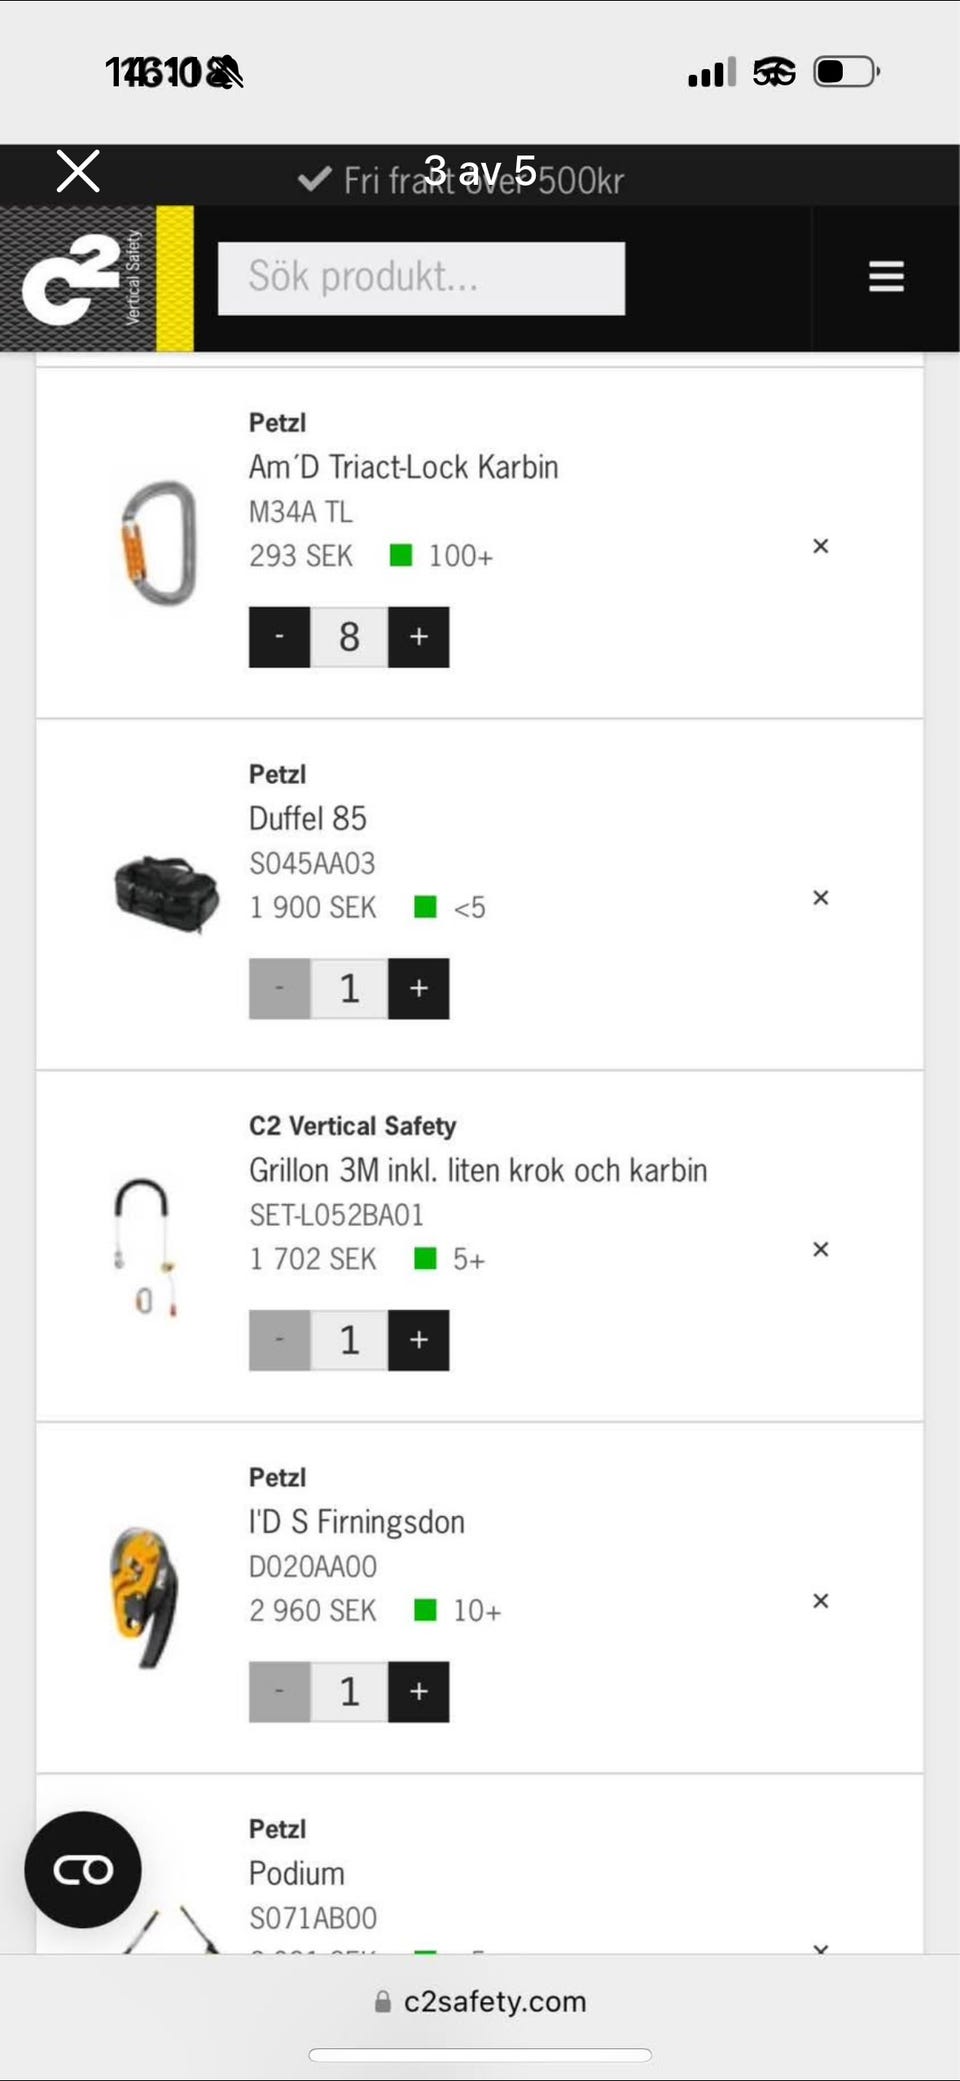The height and width of the screenshot is (2081, 960).
Task: Close the image viewer with X
Action: point(78,171)
